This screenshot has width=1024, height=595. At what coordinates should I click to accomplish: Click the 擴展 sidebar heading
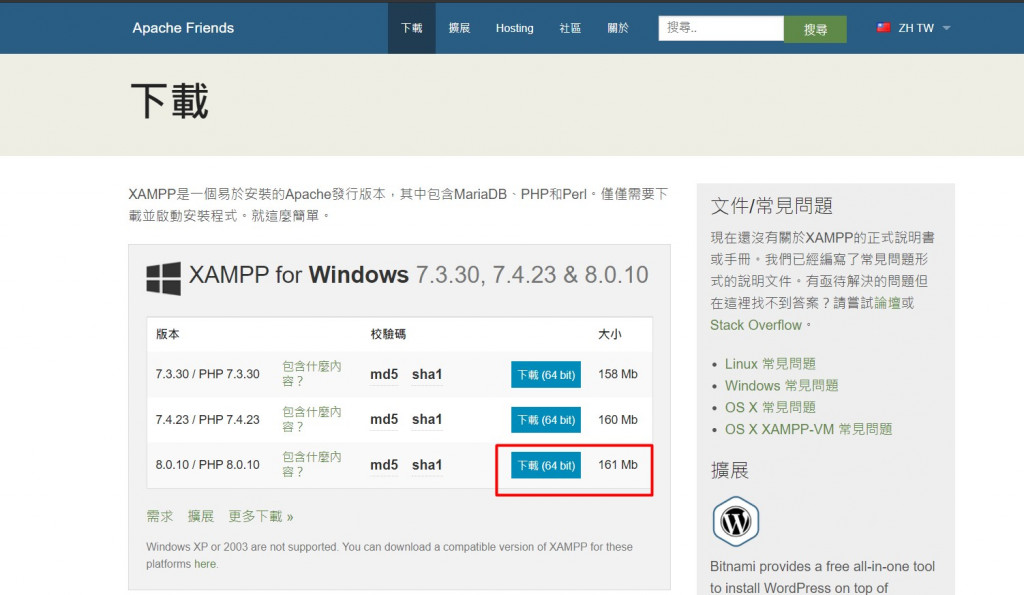click(729, 470)
